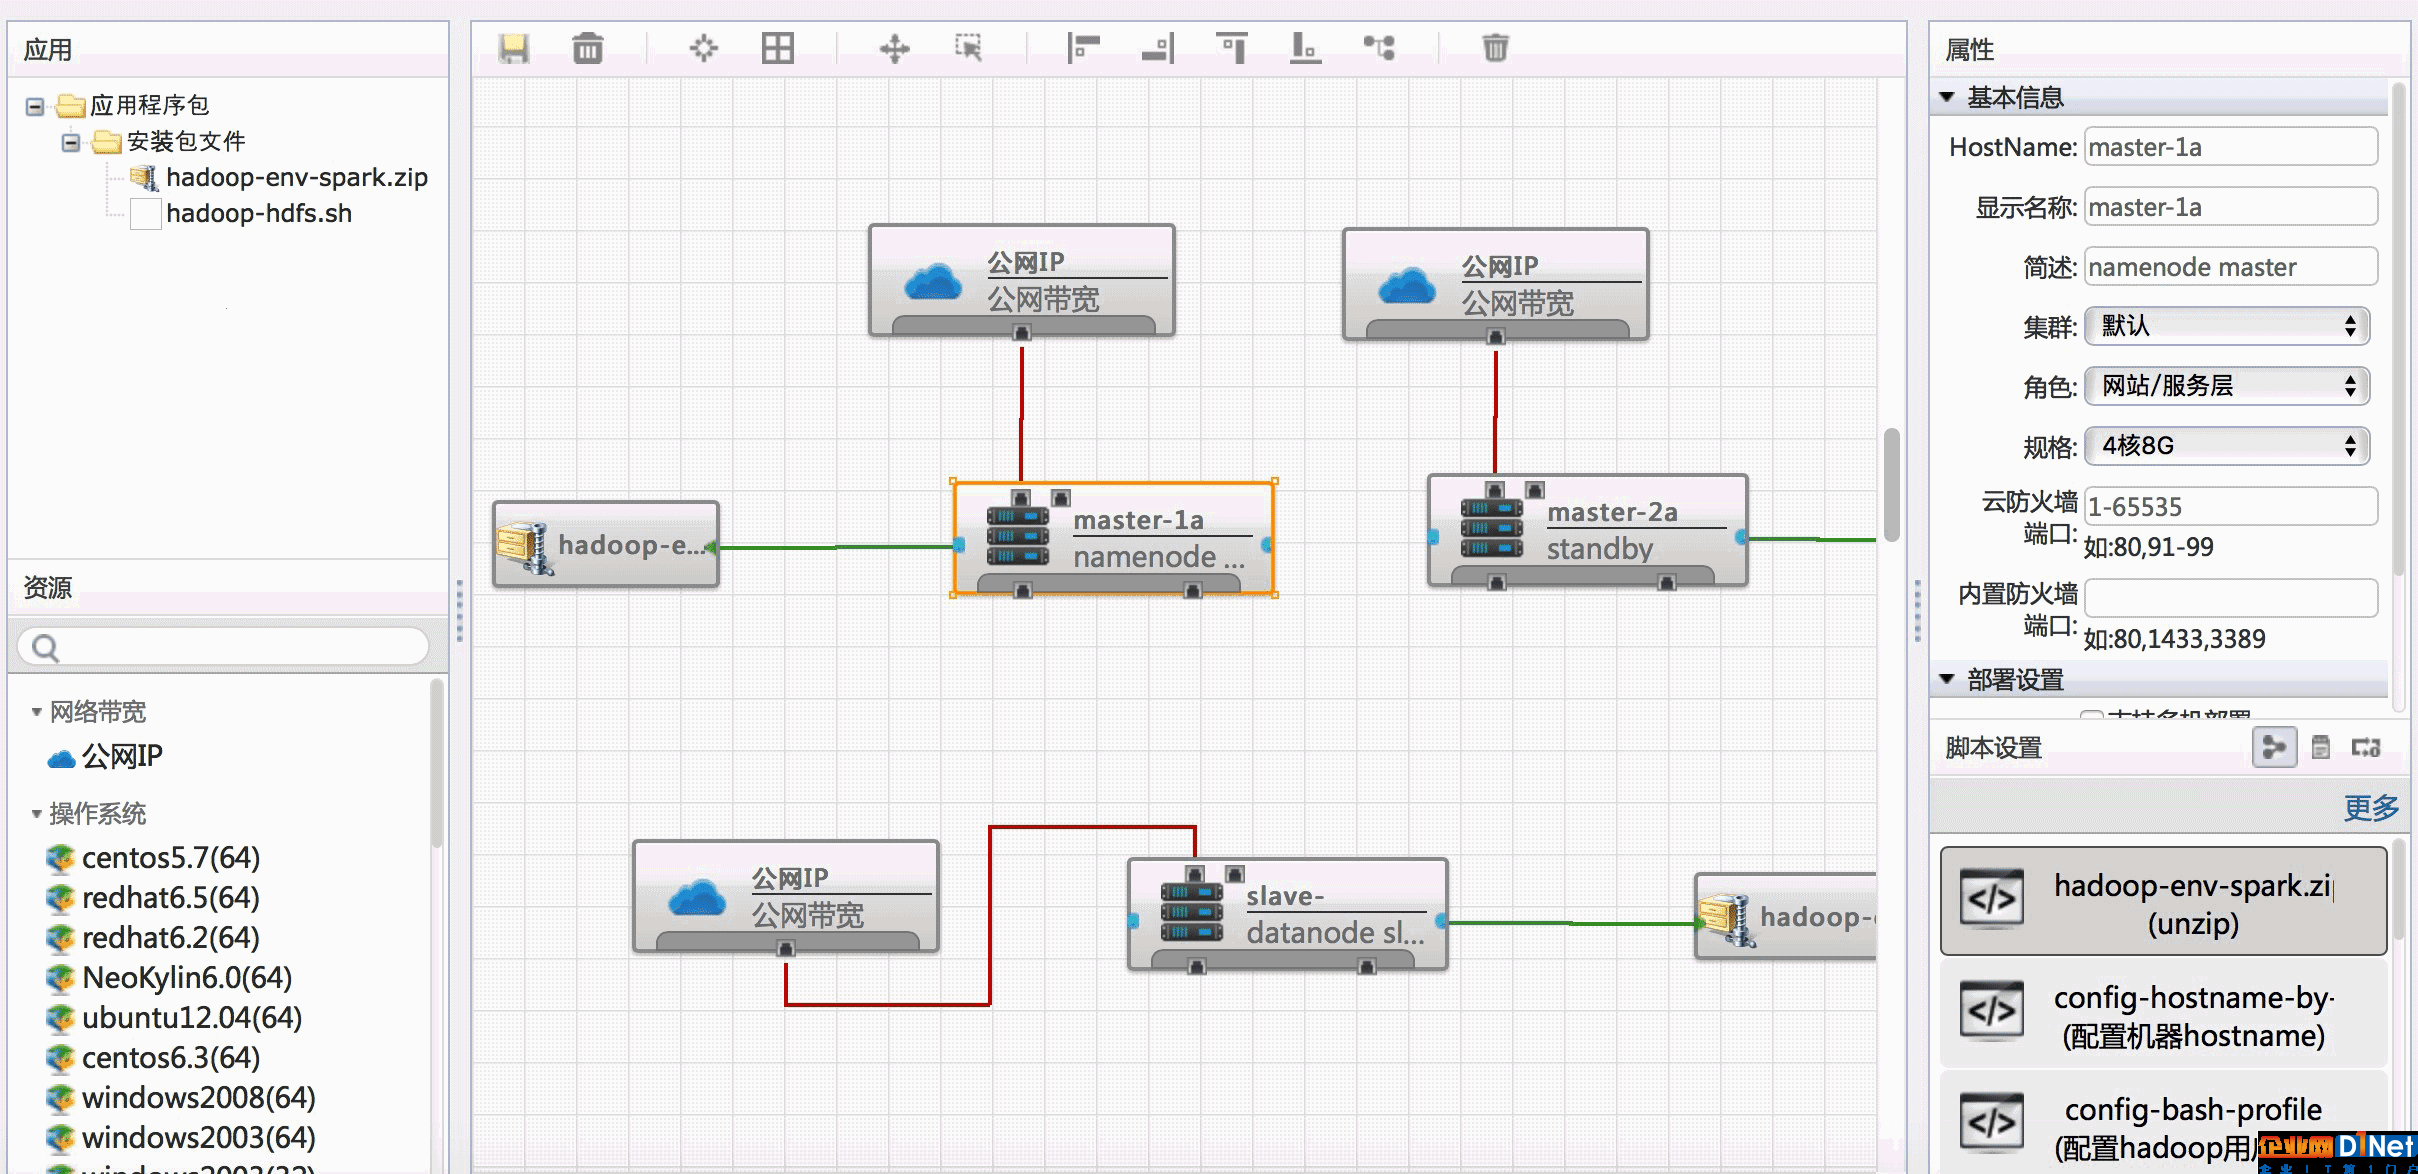The height and width of the screenshot is (1174, 2418).
Task: Click the center/fit canvas crosshair icon
Action: 704,48
